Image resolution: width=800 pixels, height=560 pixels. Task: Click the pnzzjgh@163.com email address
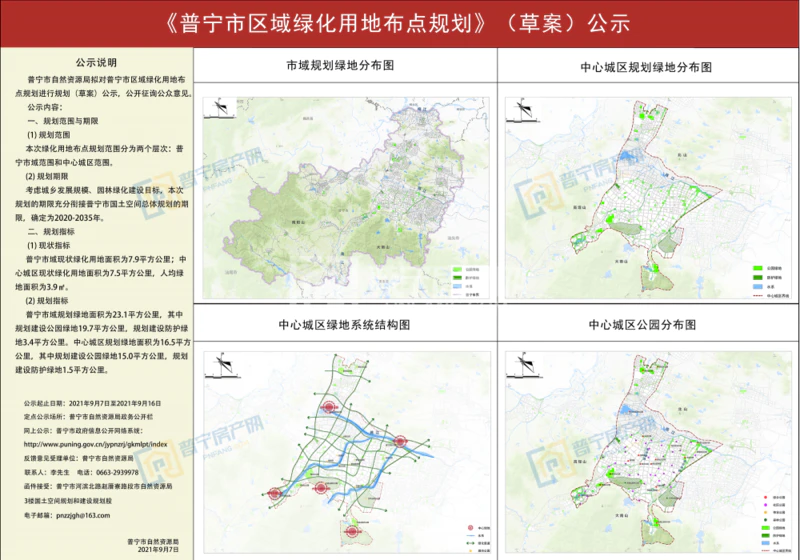[x=84, y=514]
